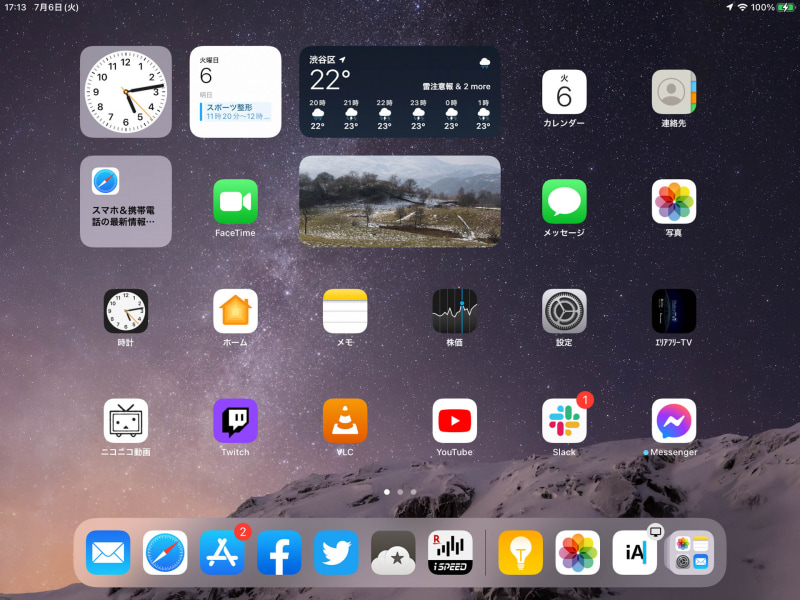
Task: Tap the 17:13 time in status bar
Action: (15, 7)
